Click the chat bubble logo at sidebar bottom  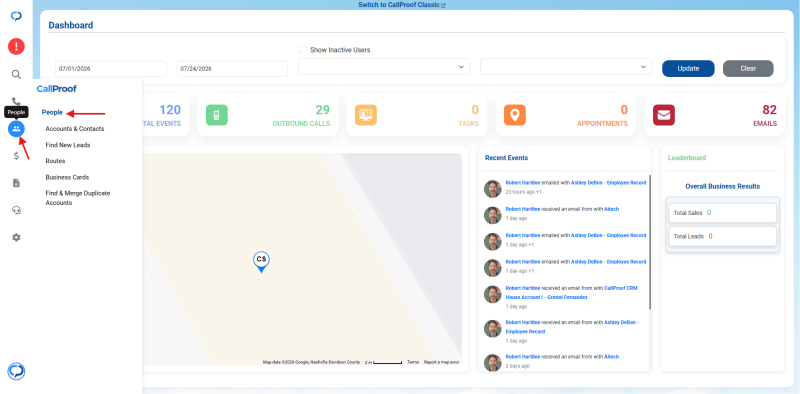click(x=16, y=371)
